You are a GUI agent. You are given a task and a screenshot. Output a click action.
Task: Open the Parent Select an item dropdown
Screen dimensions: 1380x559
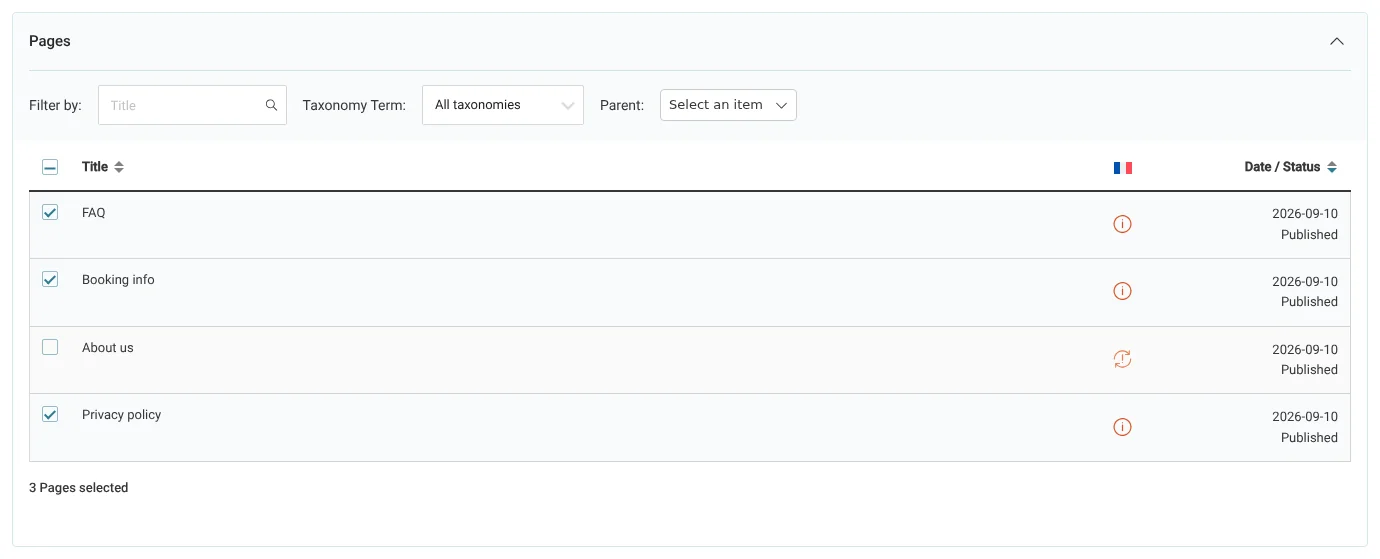click(x=728, y=105)
